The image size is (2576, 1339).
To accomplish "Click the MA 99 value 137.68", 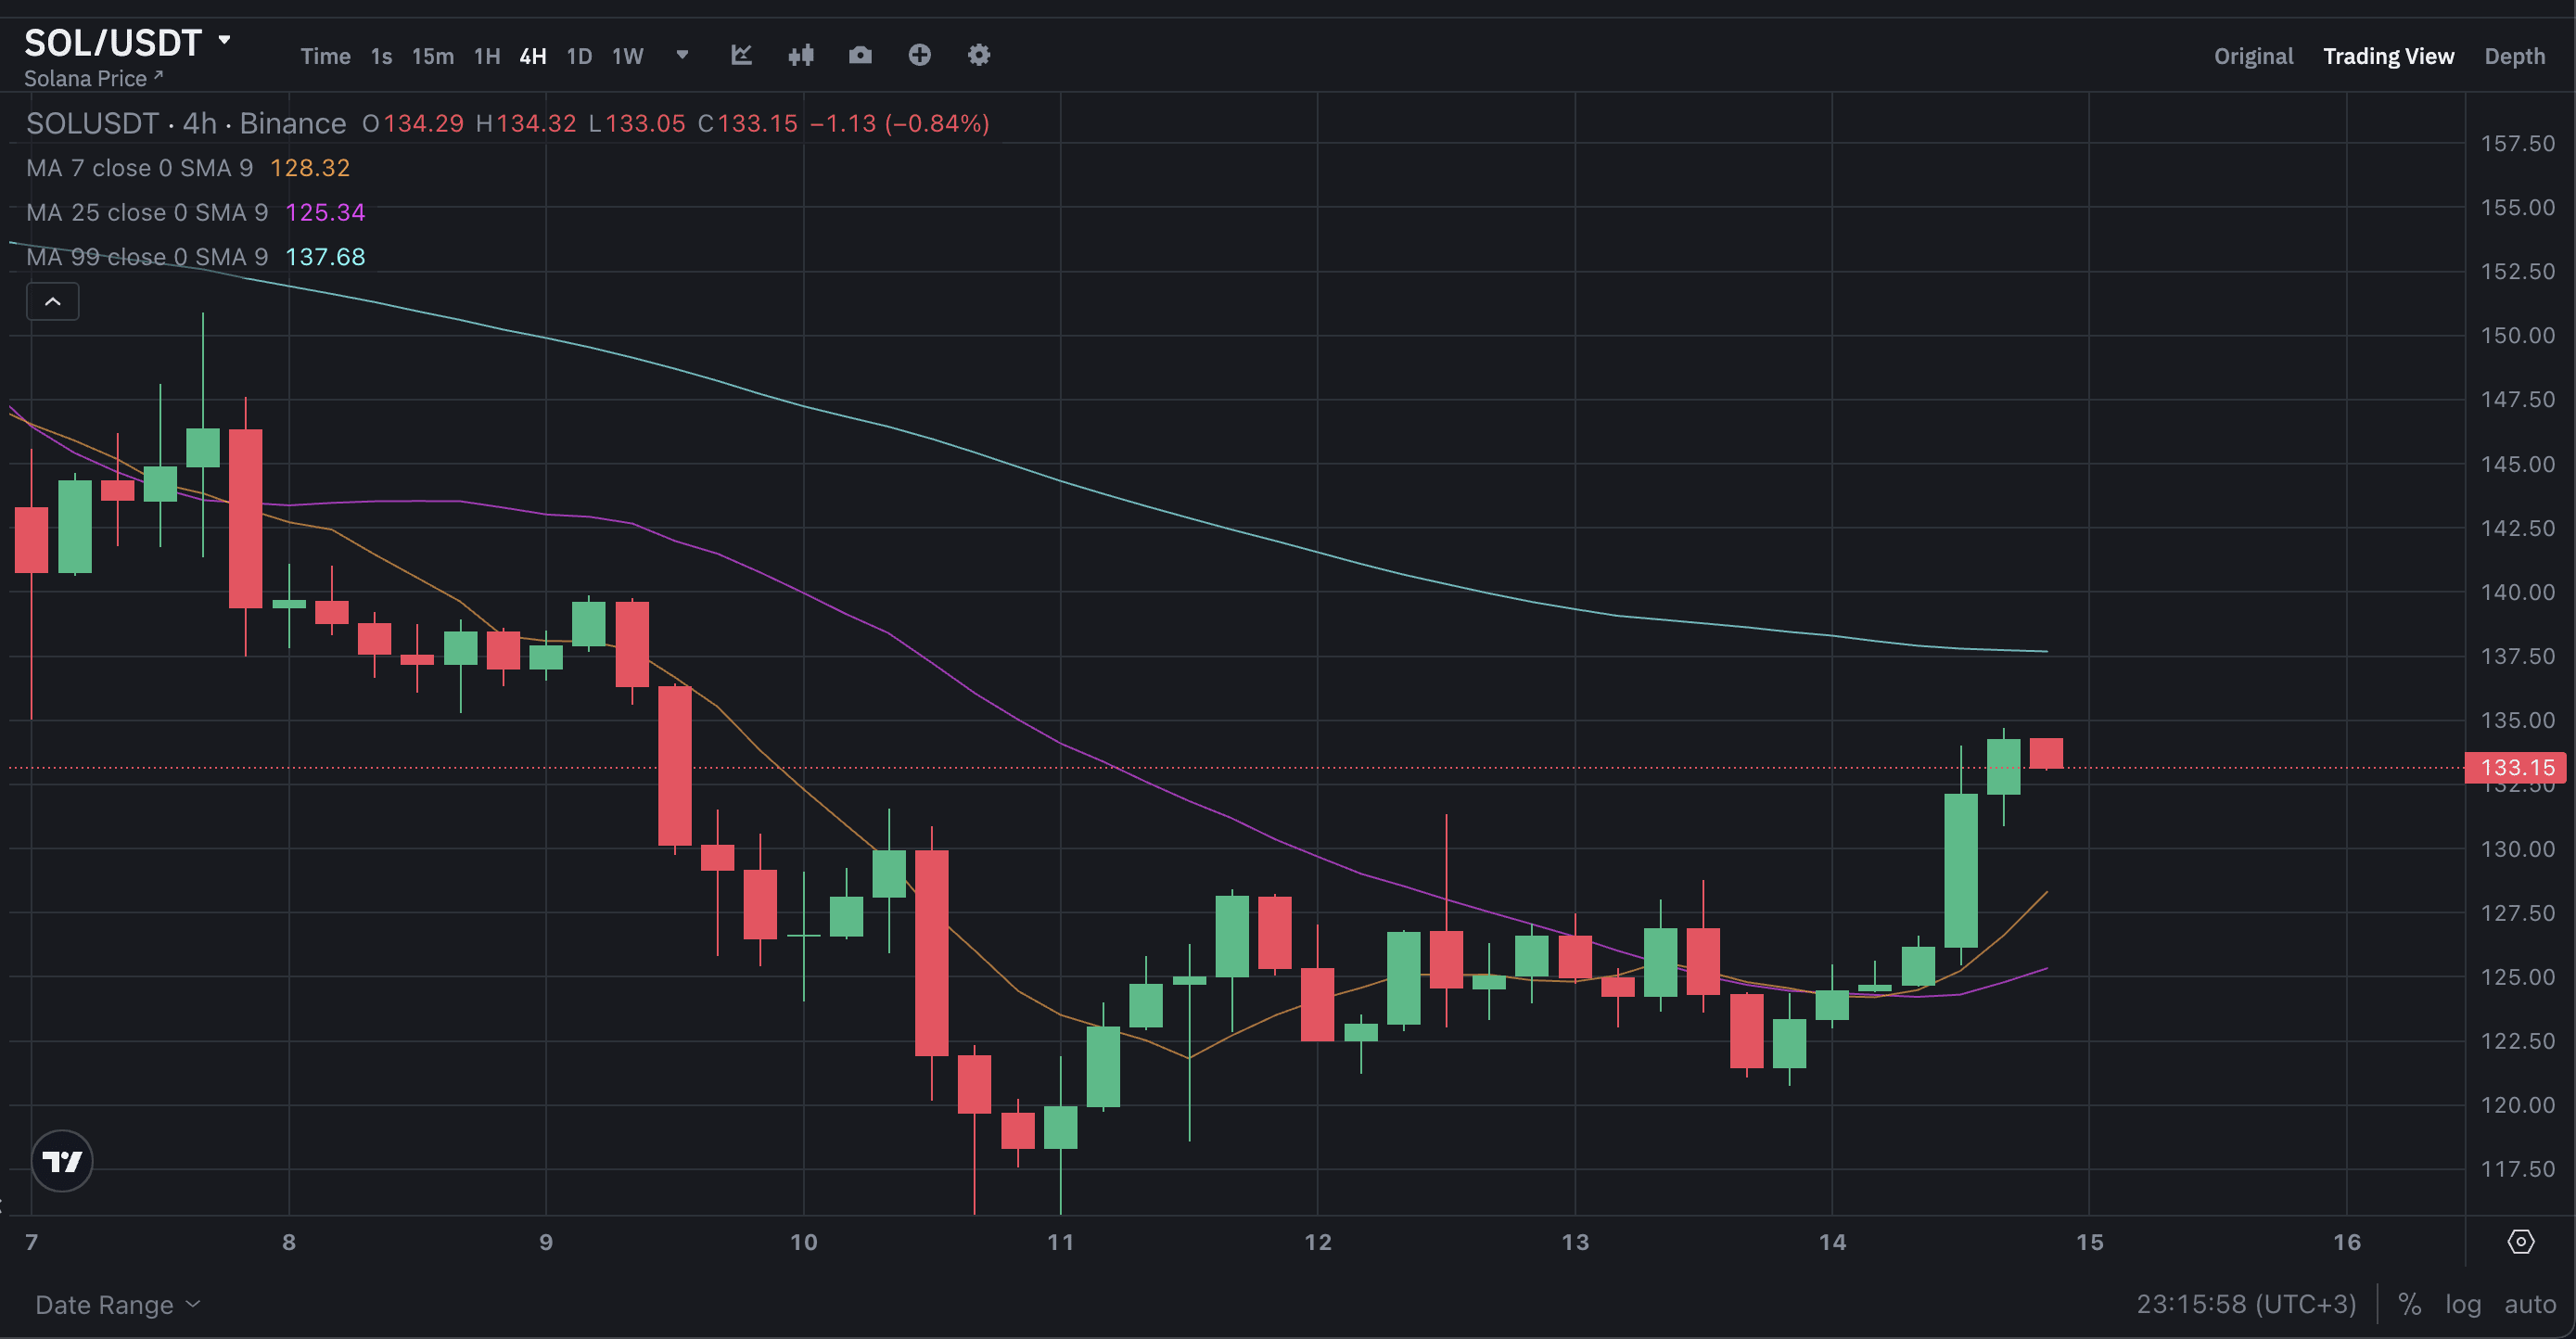I will click(x=325, y=257).
